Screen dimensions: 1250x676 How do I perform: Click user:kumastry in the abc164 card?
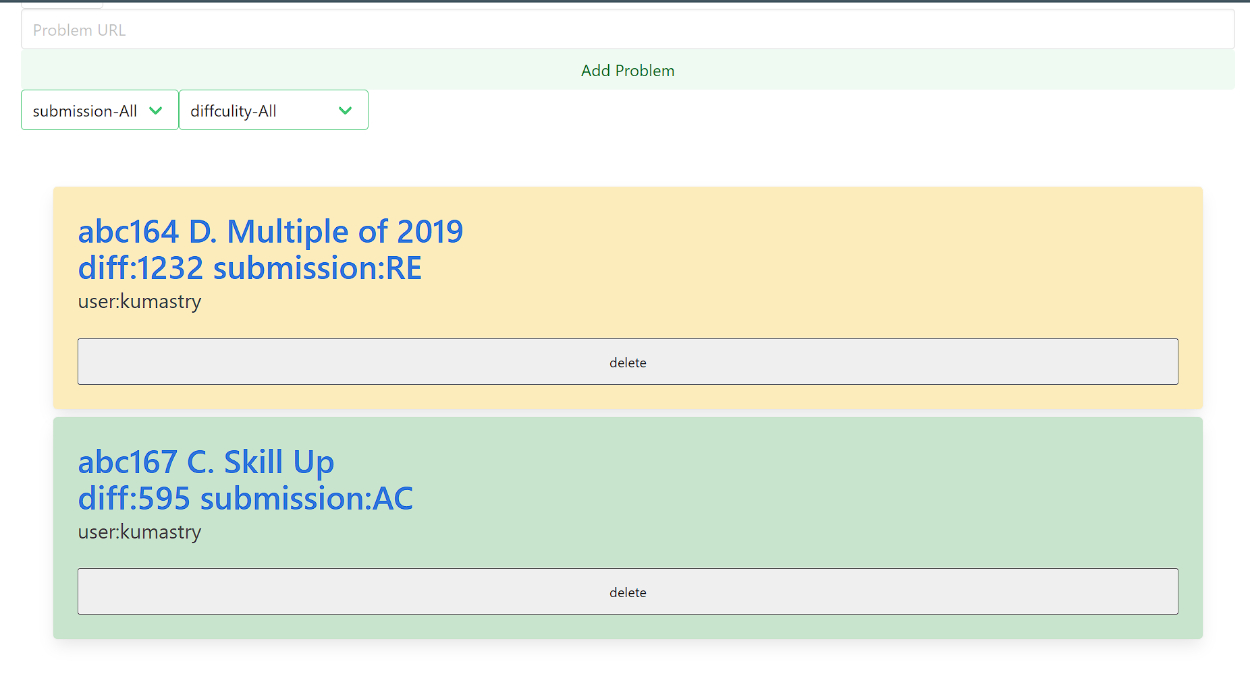pos(140,301)
